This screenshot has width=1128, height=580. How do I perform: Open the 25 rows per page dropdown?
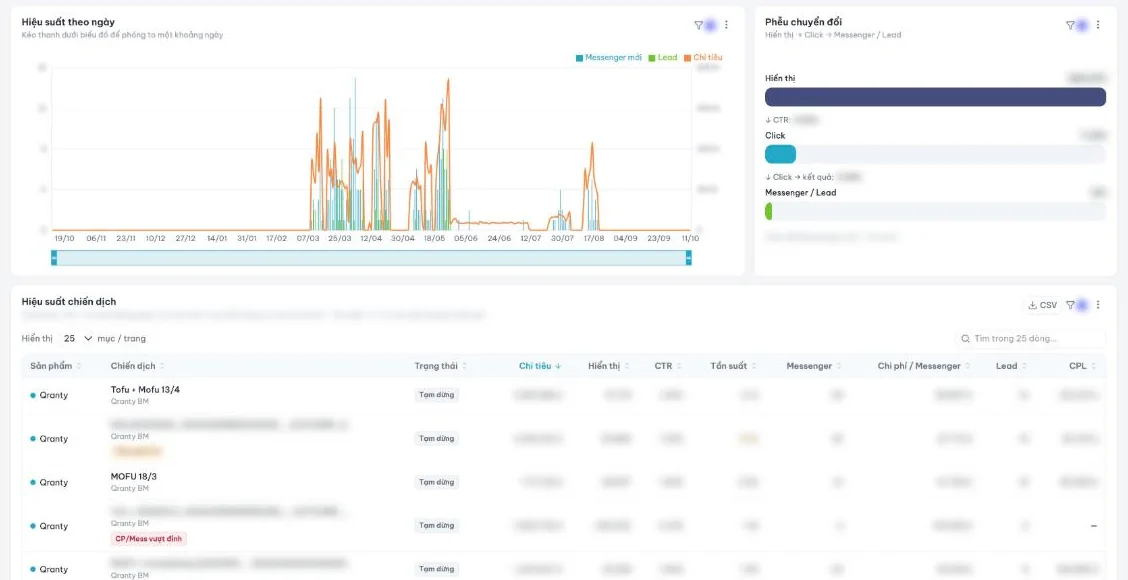pos(78,338)
